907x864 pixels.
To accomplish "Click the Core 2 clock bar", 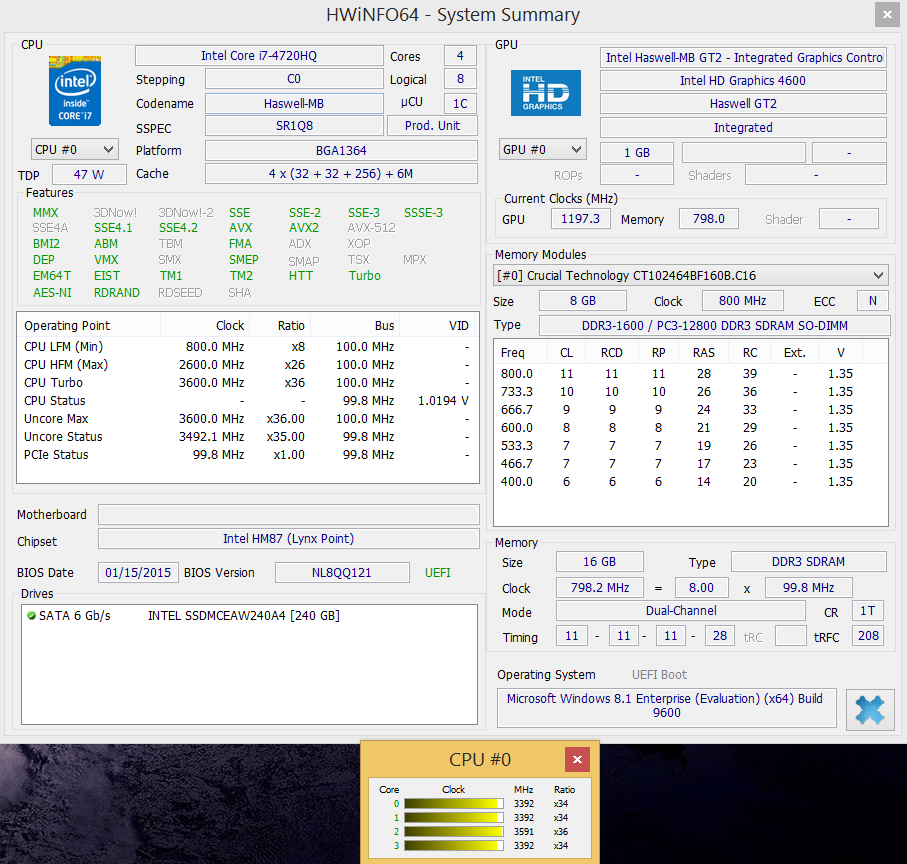I will (x=454, y=832).
